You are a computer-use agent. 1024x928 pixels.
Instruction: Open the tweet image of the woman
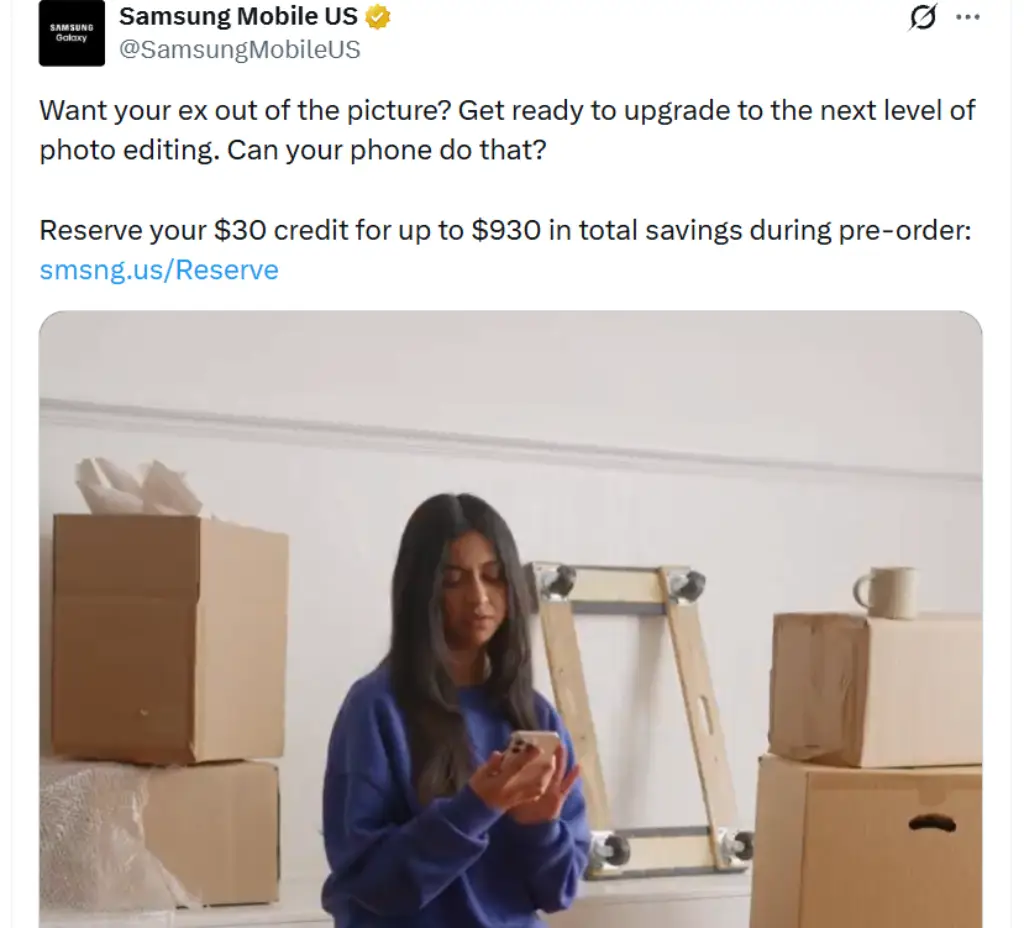point(511,619)
